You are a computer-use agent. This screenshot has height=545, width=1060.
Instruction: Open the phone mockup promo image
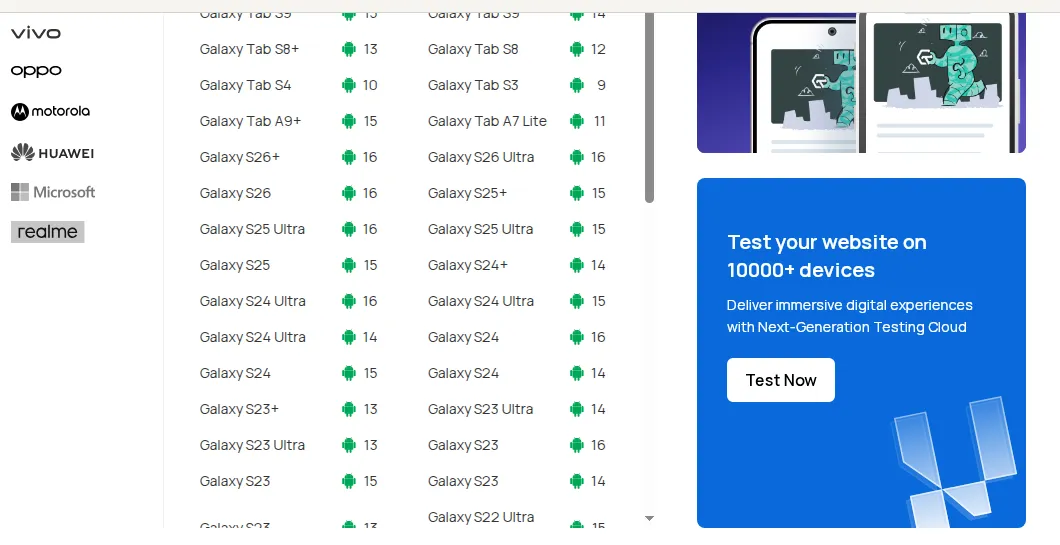861,82
